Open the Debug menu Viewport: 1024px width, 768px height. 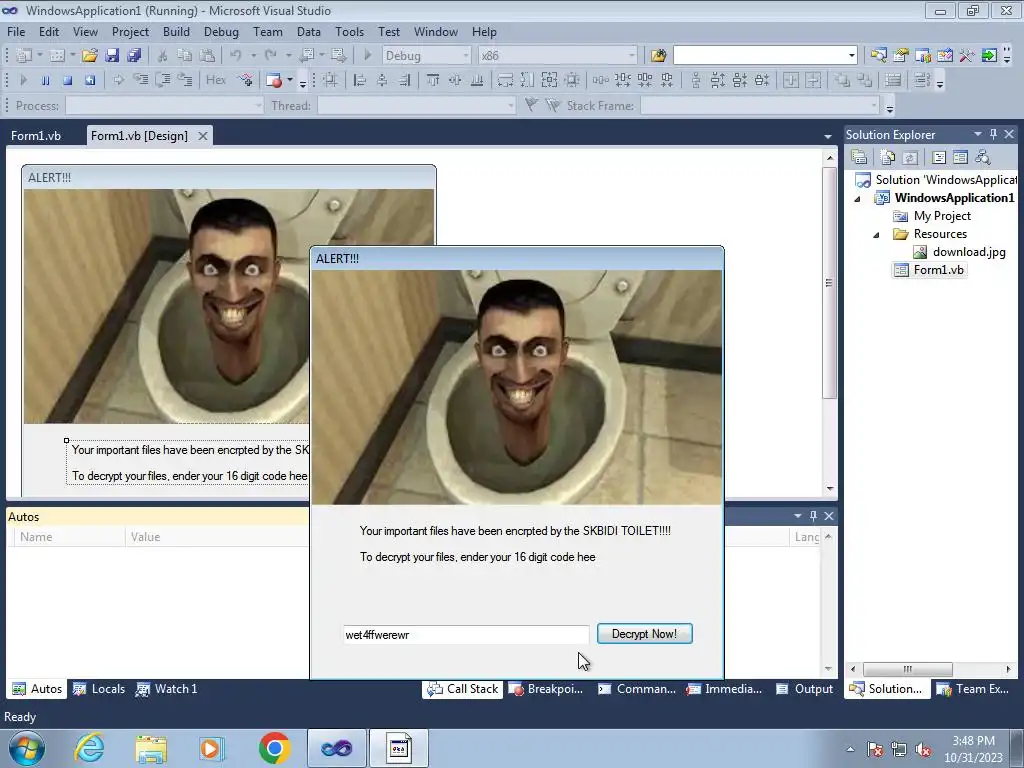(x=221, y=31)
